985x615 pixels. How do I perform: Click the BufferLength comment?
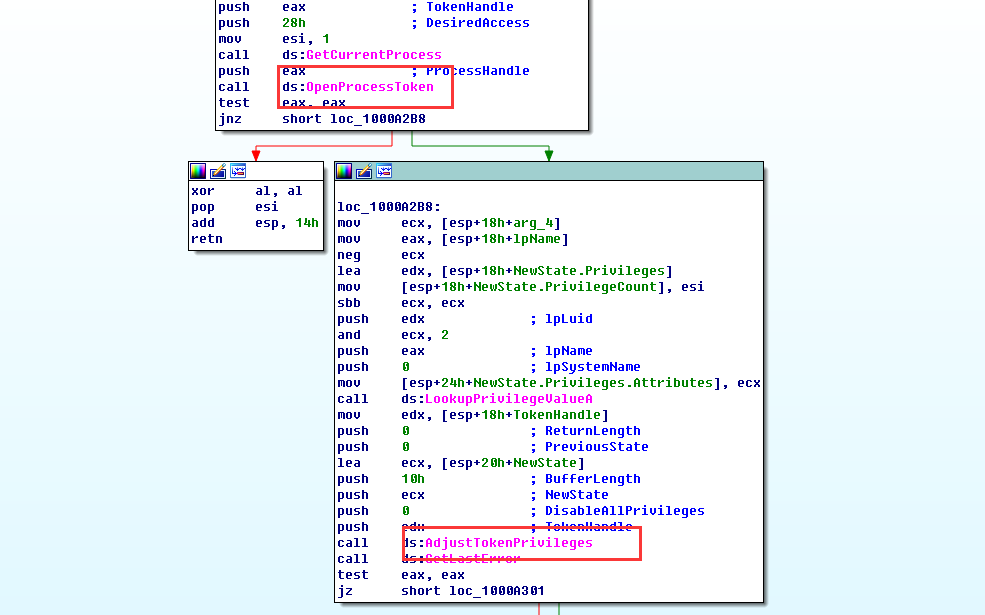coord(592,479)
